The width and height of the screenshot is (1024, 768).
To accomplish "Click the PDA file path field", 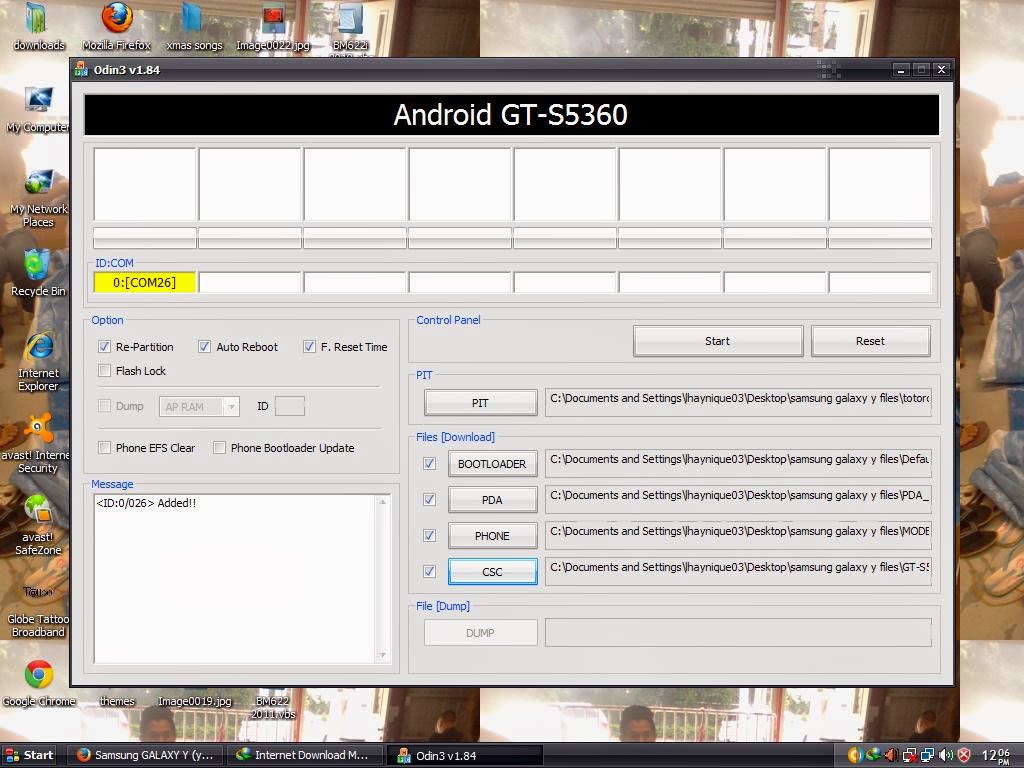I will [739, 499].
